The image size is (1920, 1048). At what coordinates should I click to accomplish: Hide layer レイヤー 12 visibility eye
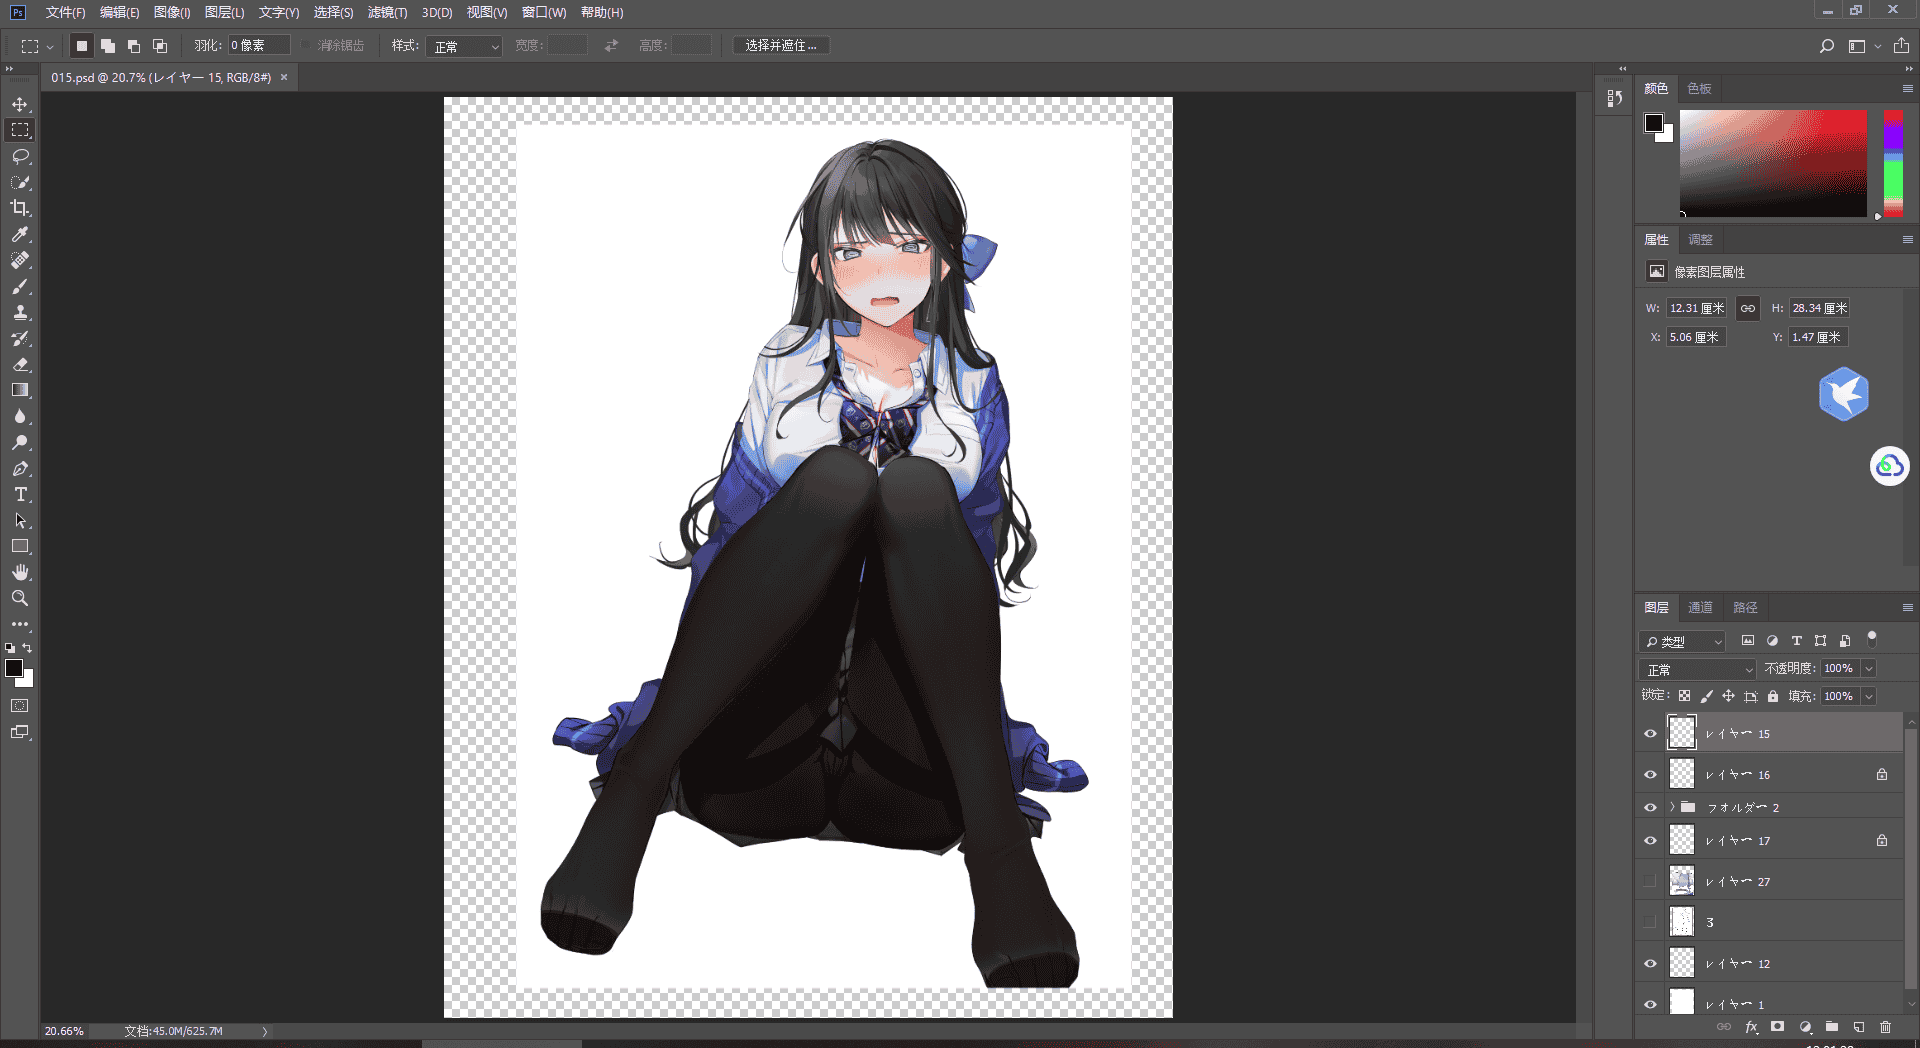[1650, 963]
